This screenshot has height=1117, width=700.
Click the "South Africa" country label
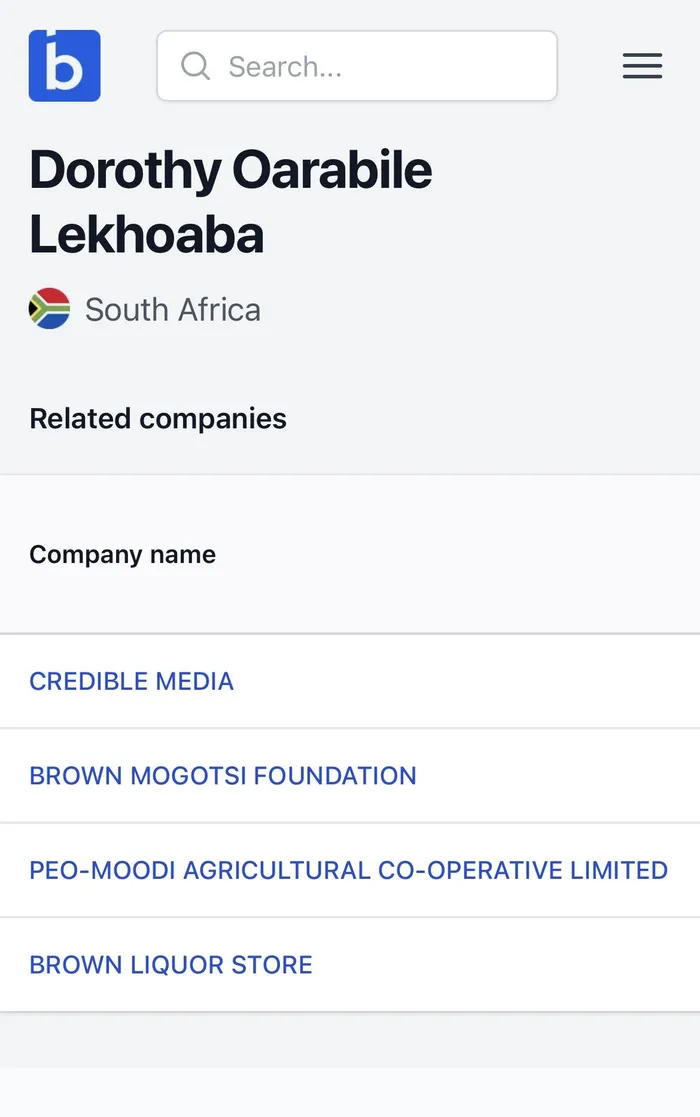point(172,310)
